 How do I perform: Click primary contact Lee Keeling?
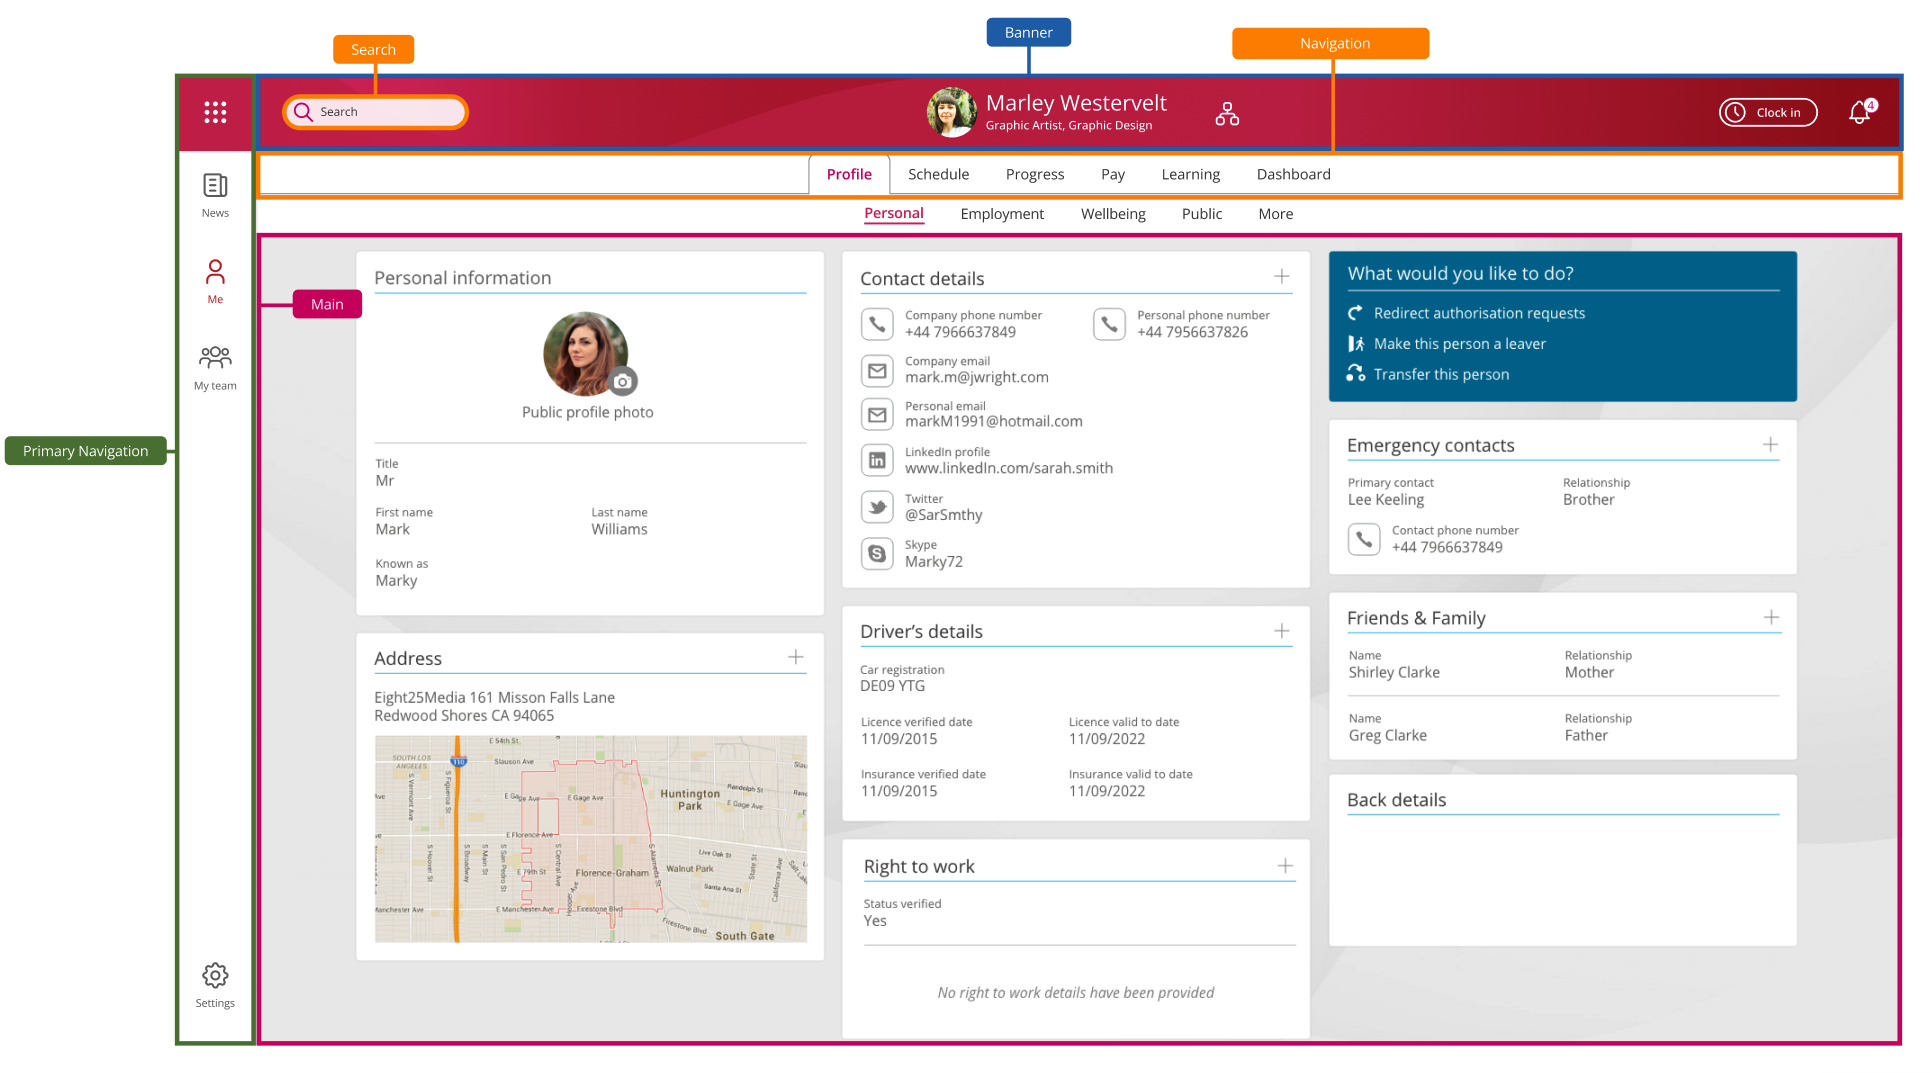coord(1385,500)
